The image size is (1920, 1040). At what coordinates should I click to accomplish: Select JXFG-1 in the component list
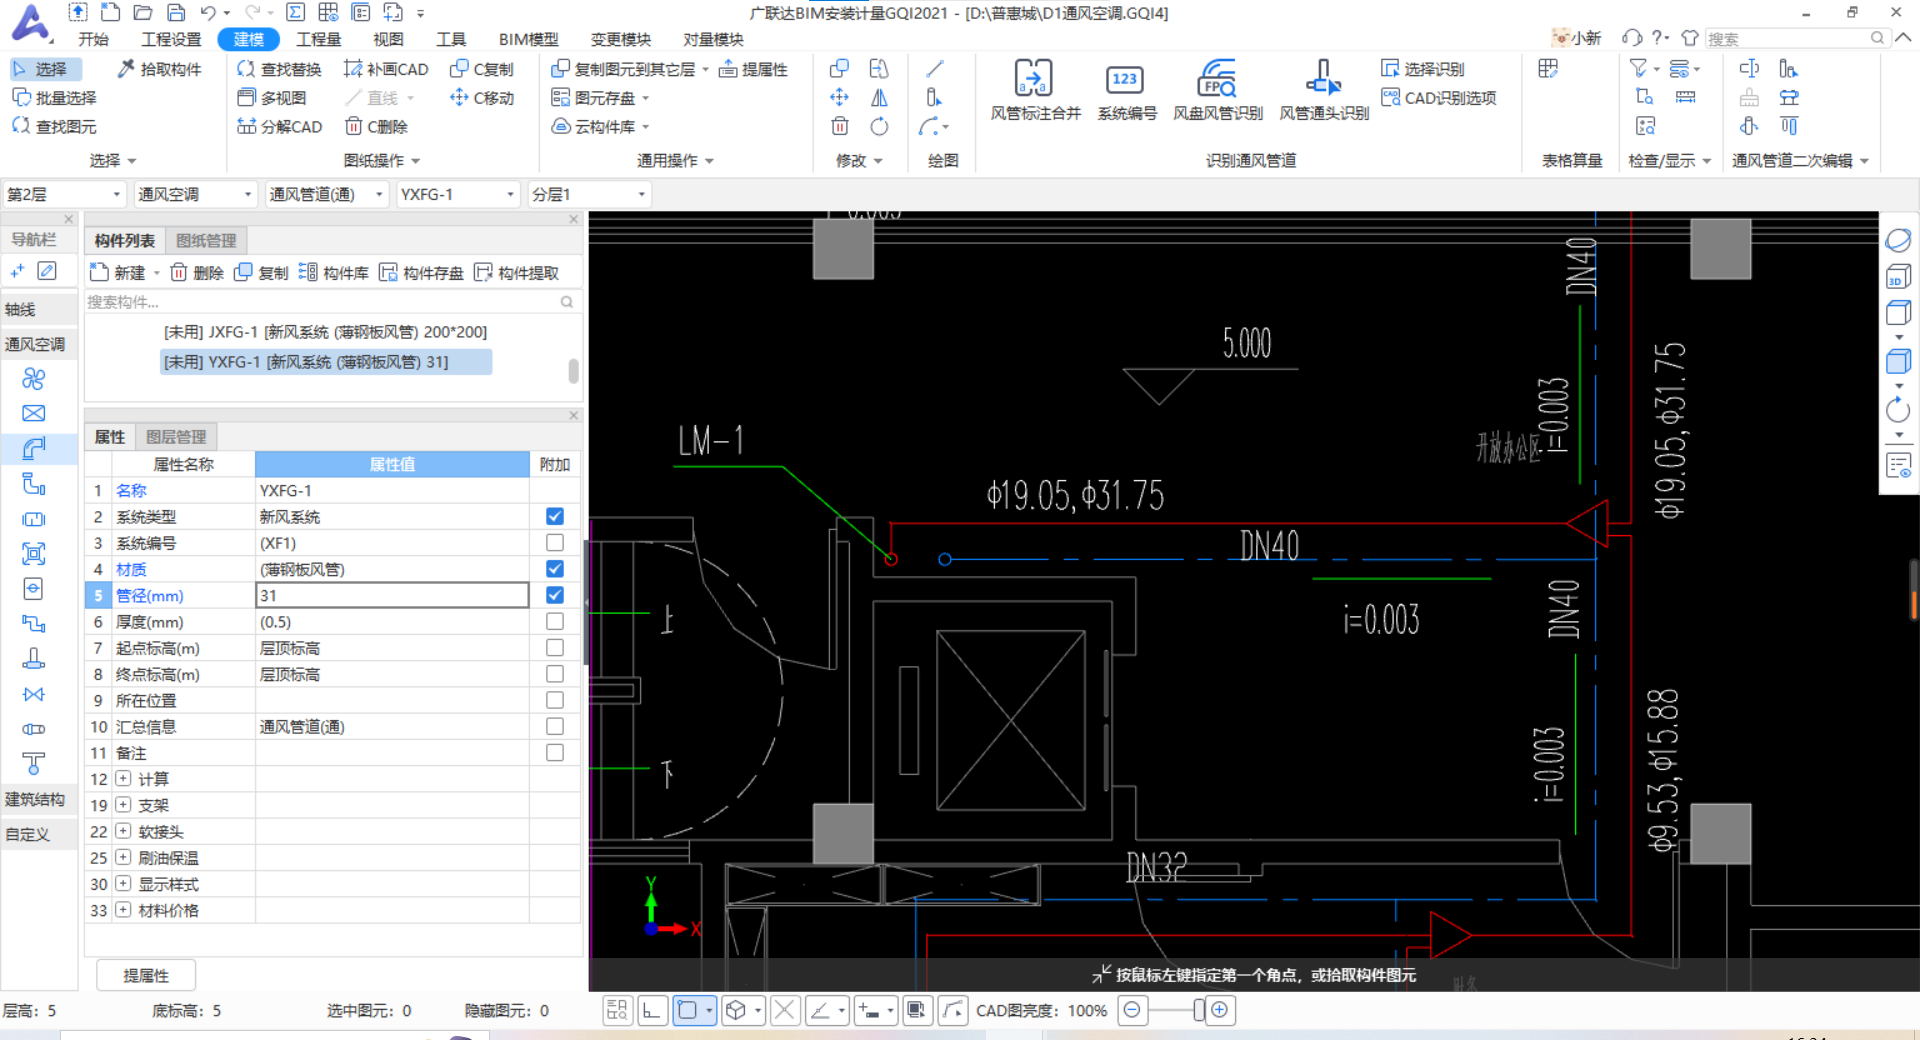pos(326,332)
